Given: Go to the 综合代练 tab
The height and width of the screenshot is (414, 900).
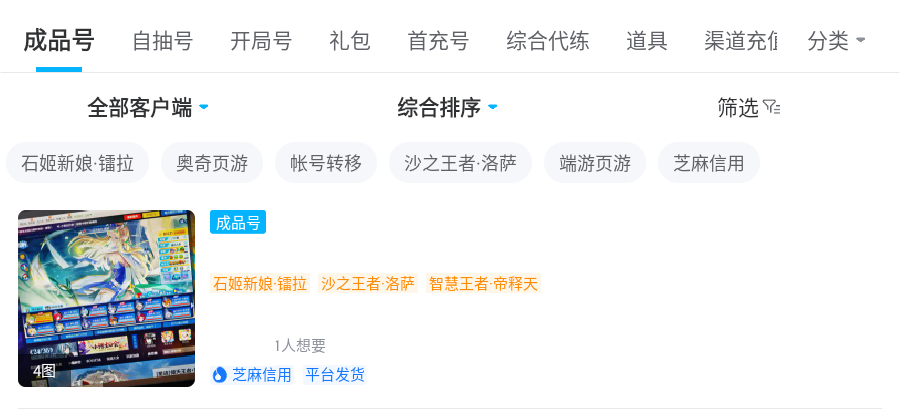Looking at the screenshot, I should [x=548, y=41].
